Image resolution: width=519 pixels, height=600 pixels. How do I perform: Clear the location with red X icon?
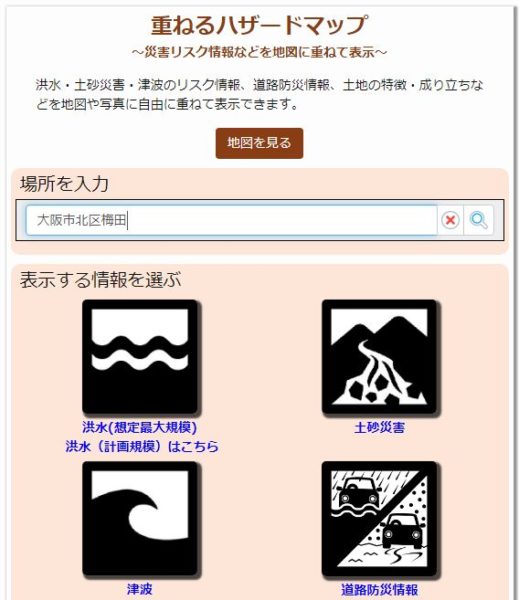click(450, 220)
